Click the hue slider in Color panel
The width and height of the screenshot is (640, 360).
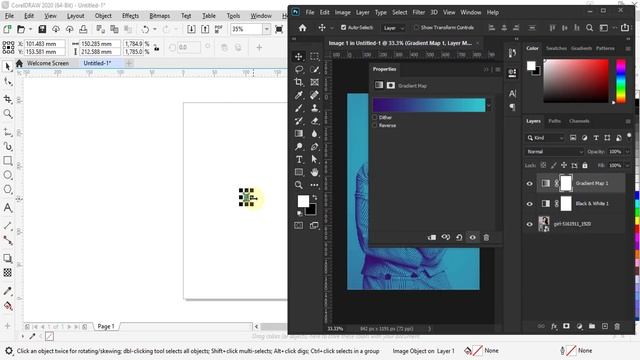click(620, 81)
